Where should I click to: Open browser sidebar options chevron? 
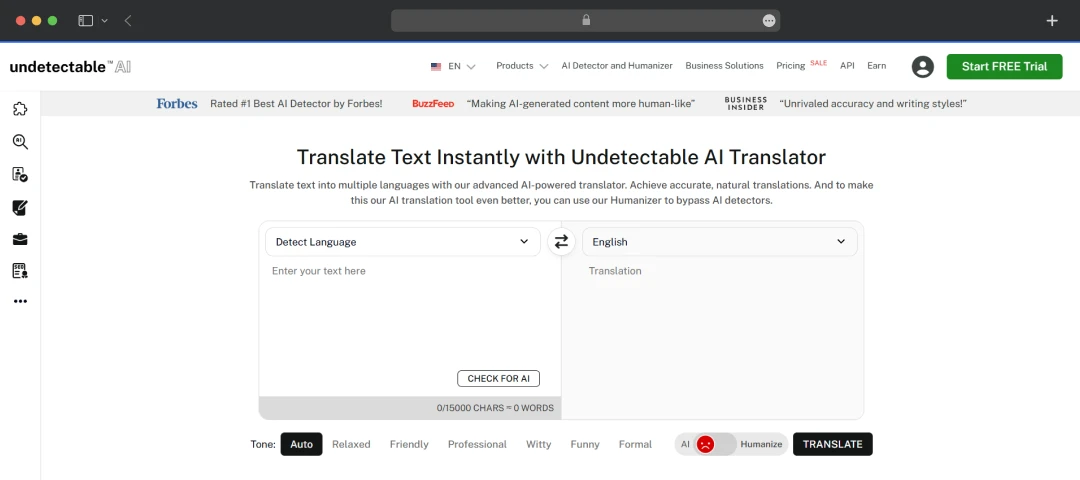pos(105,21)
